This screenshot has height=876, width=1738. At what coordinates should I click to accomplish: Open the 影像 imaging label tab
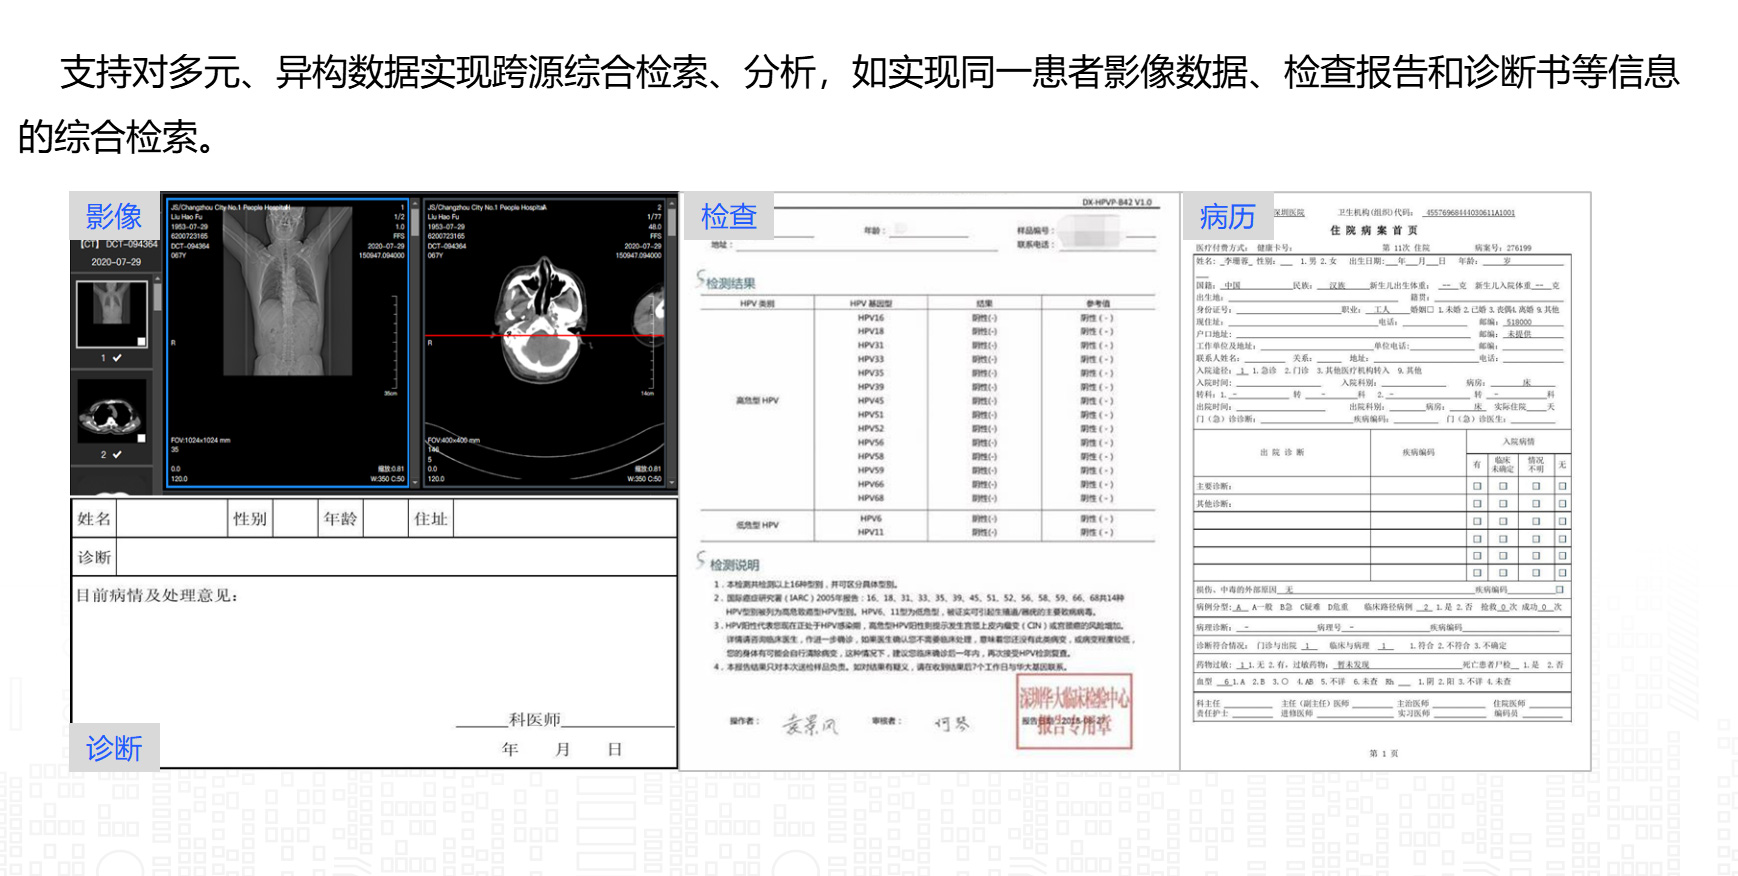tap(113, 216)
